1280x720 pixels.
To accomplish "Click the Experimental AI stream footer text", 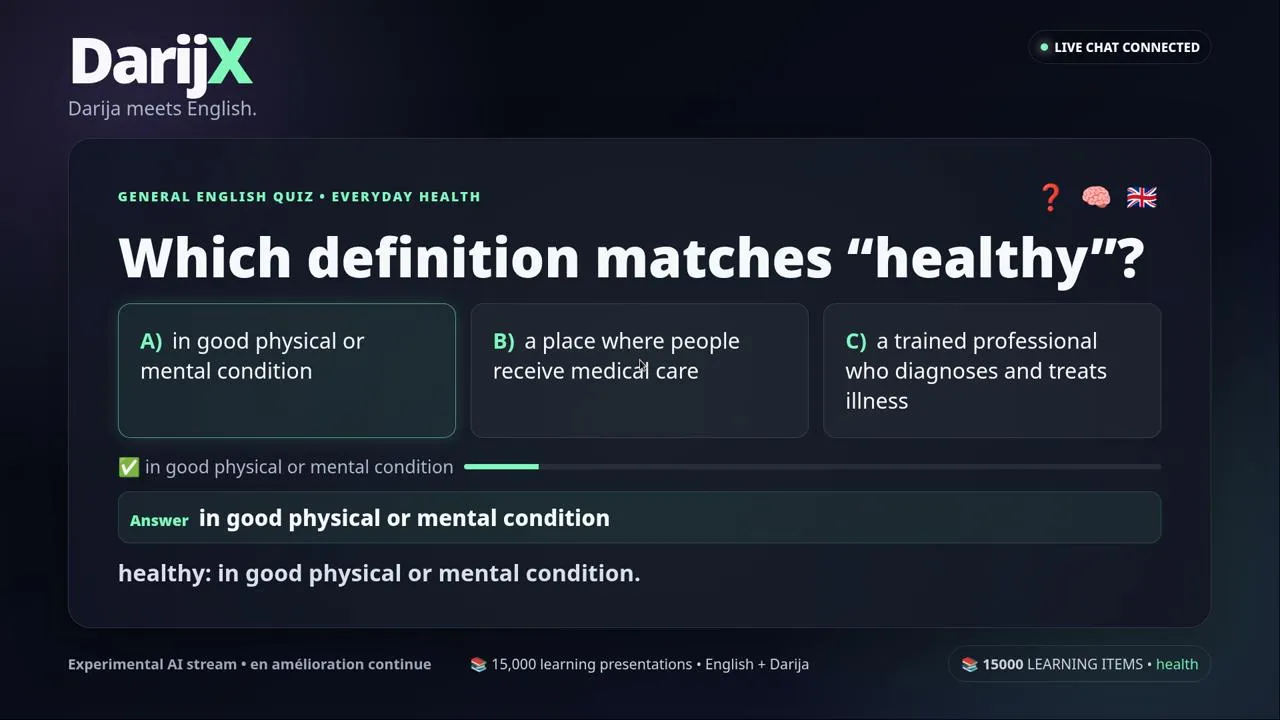I will [x=250, y=664].
